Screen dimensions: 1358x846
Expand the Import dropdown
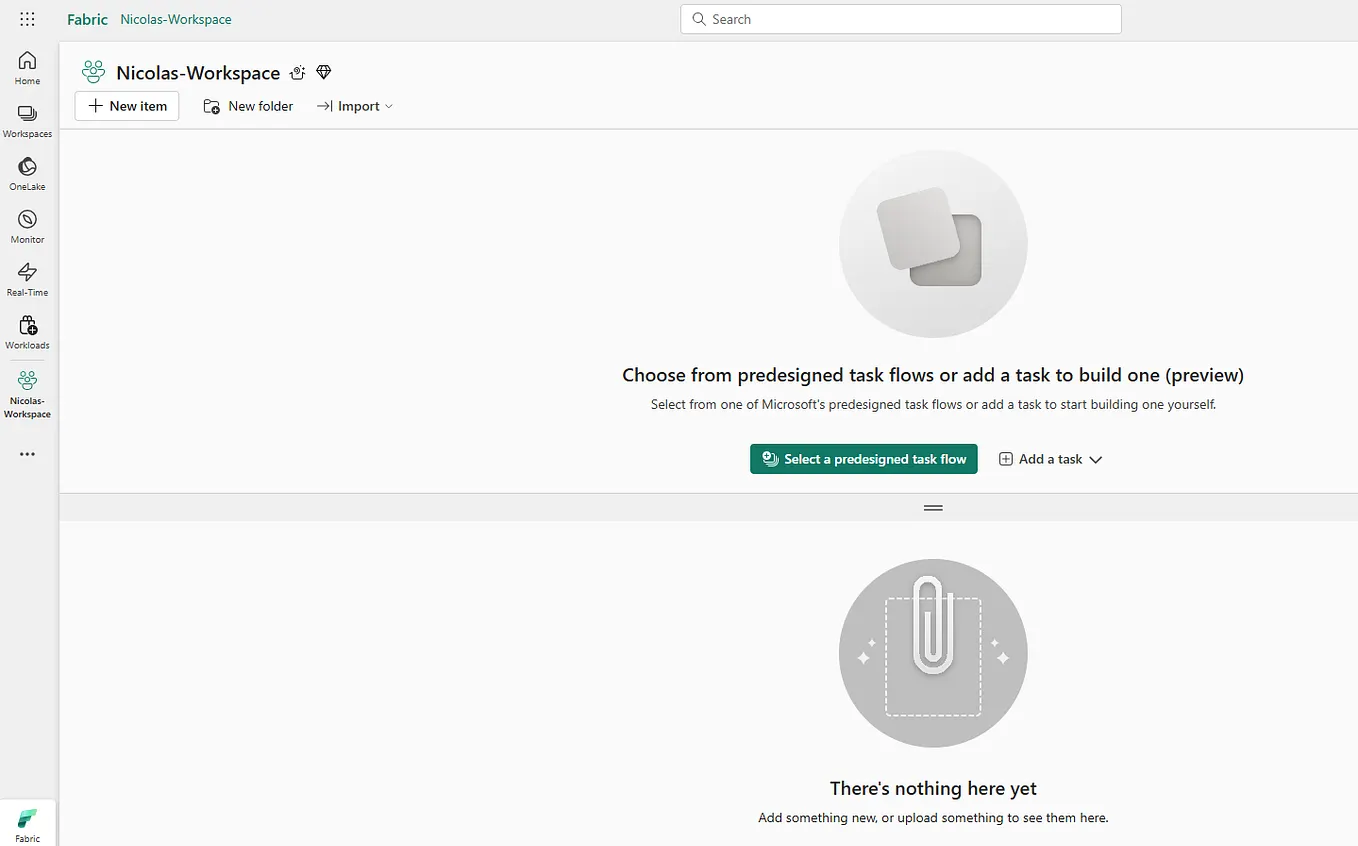coord(355,106)
